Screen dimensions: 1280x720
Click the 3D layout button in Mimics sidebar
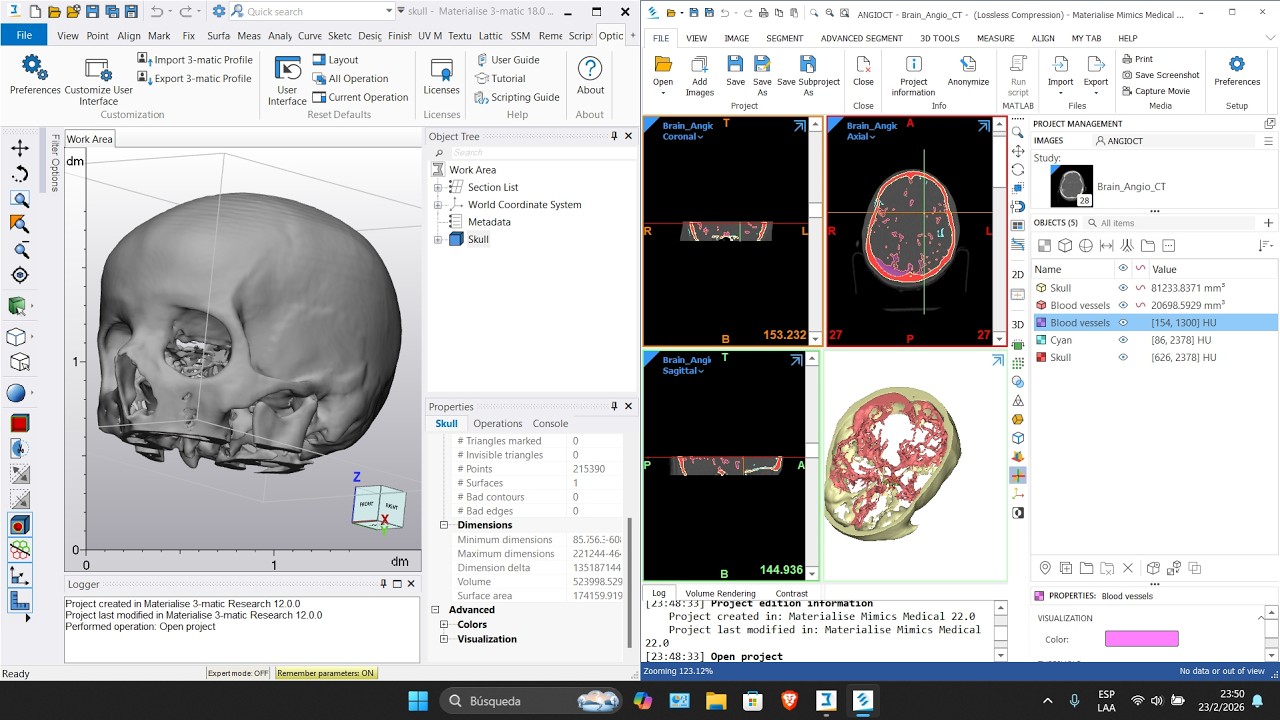click(x=1018, y=325)
